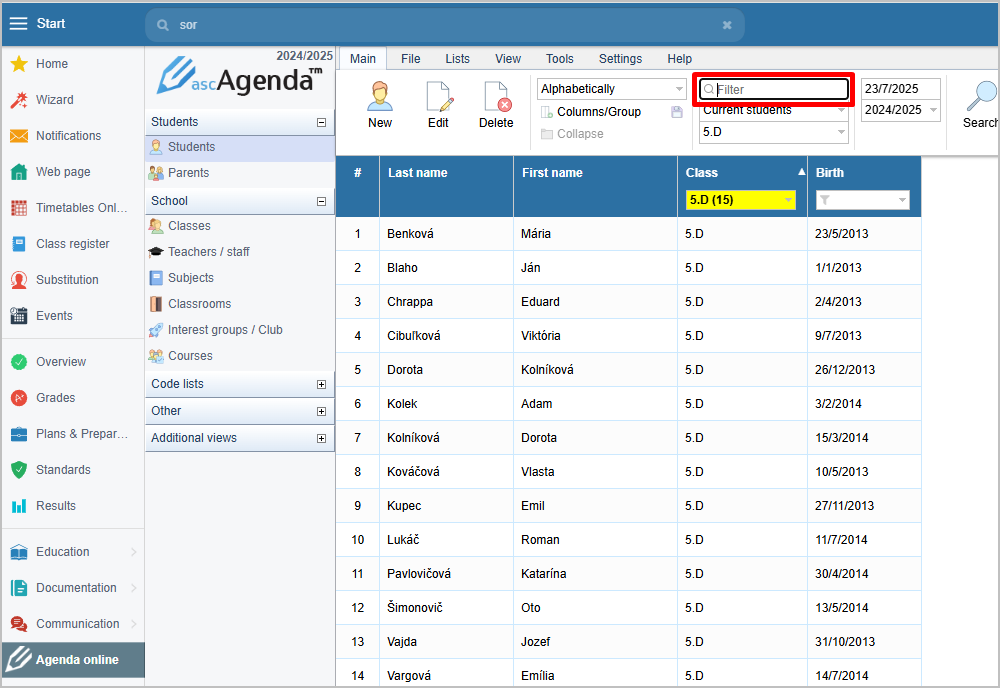Viewport: 1000px width, 688px height.
Task: Open the Birth column filter dropdown
Action: (x=863, y=200)
